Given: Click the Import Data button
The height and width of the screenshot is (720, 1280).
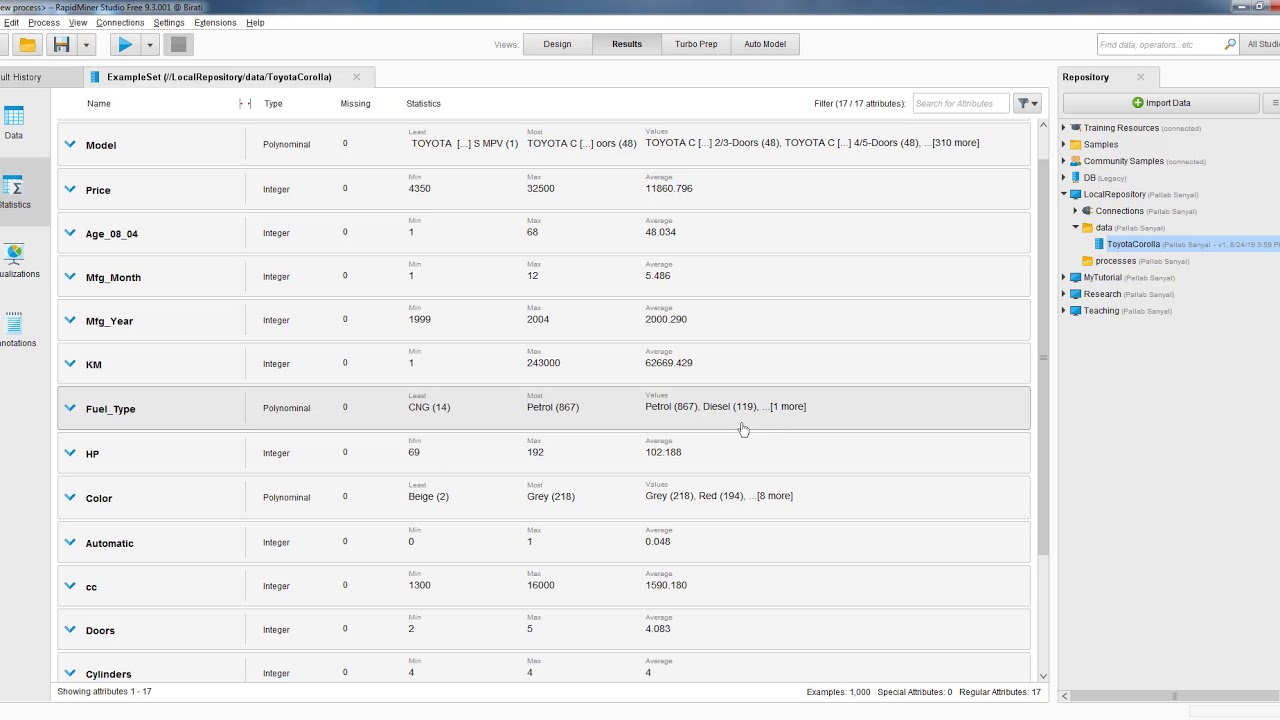Looking at the screenshot, I should pyautogui.click(x=1161, y=103).
